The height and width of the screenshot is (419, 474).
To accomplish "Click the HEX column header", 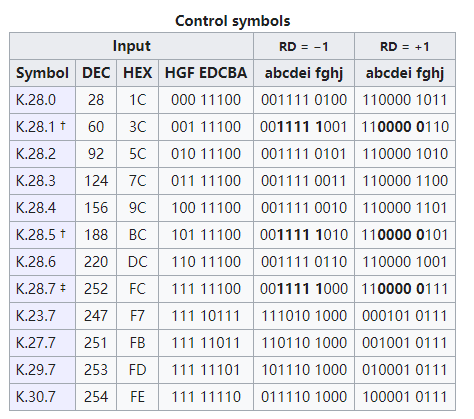I will pyautogui.click(x=137, y=73).
